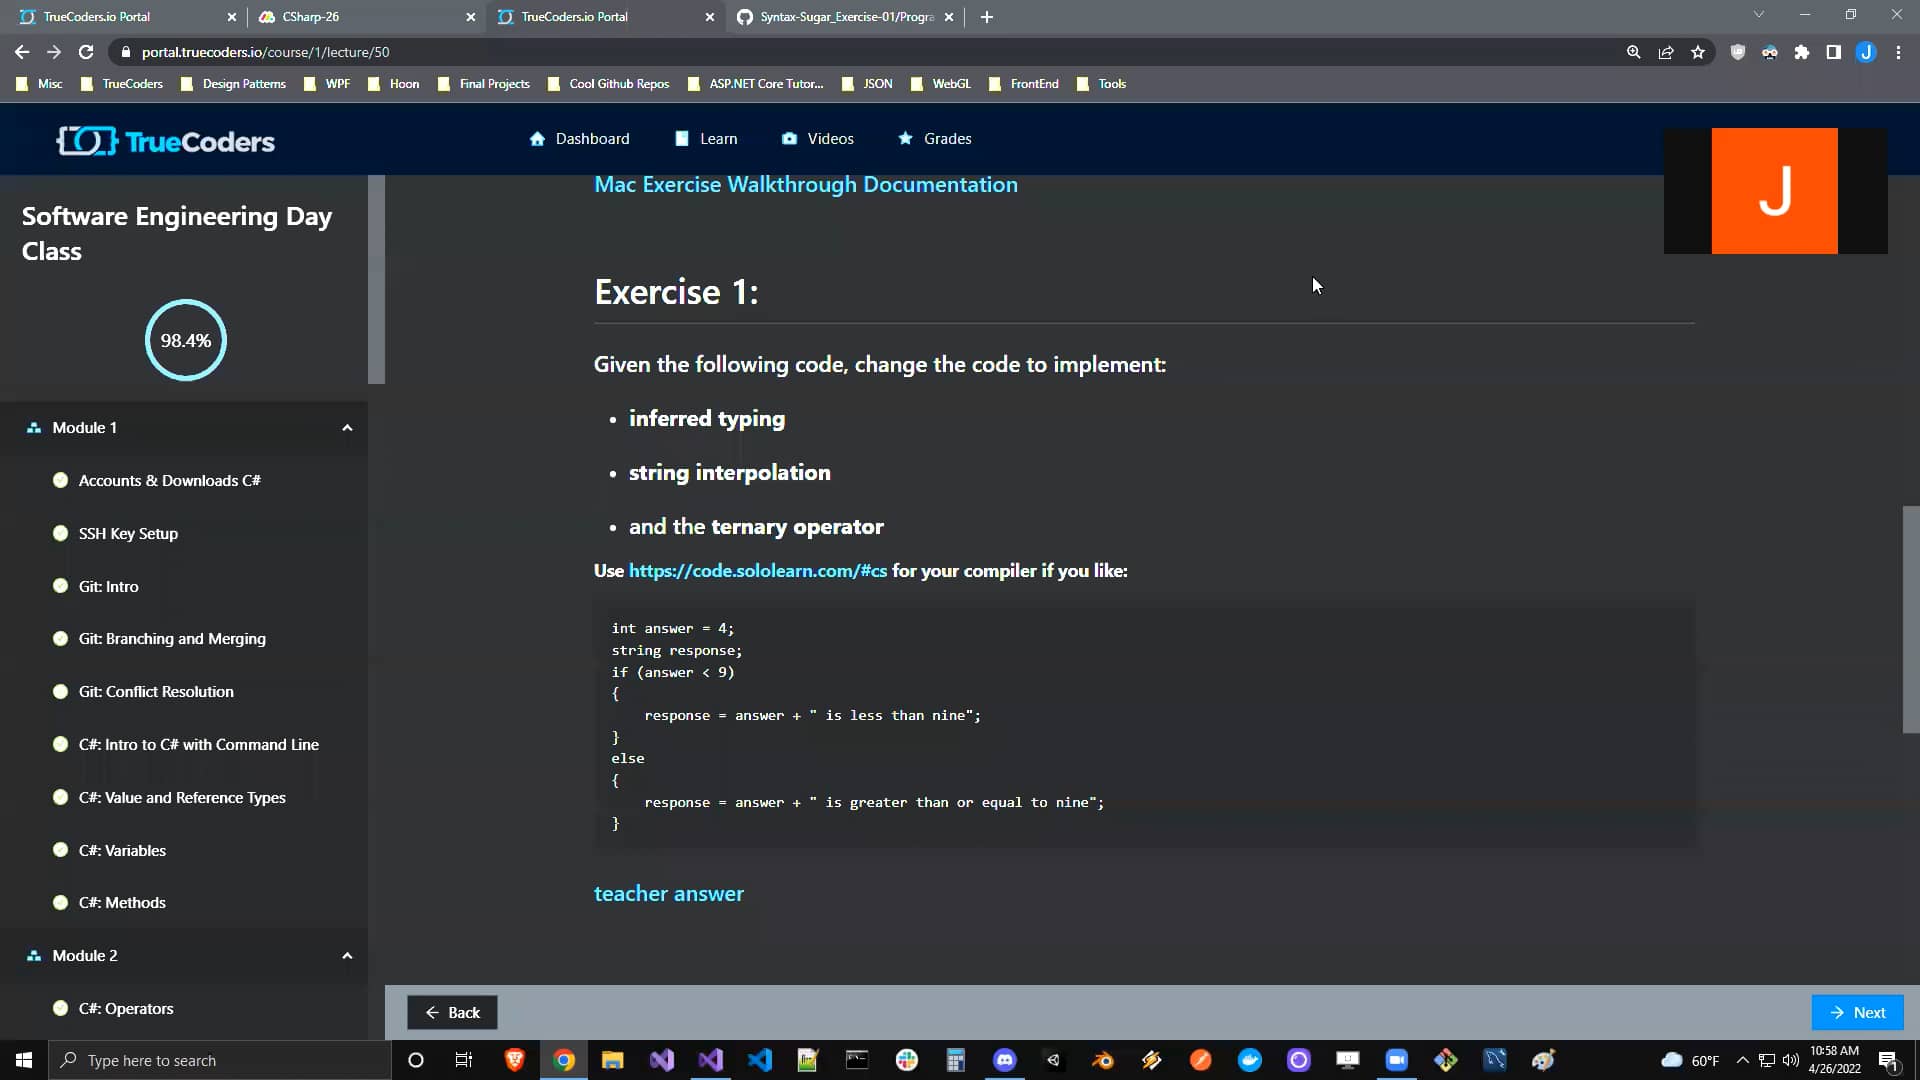
Task: Collapse the Module 2 section
Action: point(347,955)
